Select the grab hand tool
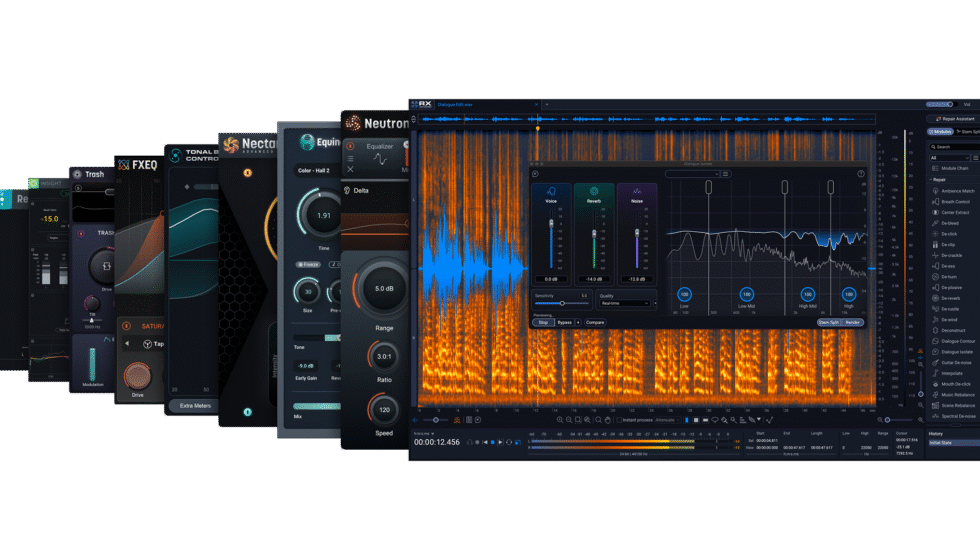980x560 pixels. pos(608,420)
